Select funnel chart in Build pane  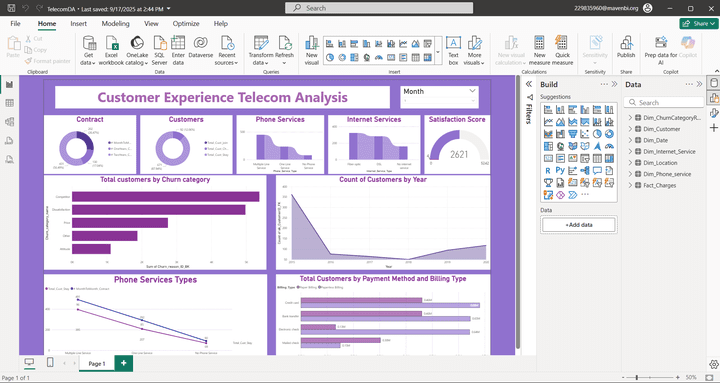(573, 134)
